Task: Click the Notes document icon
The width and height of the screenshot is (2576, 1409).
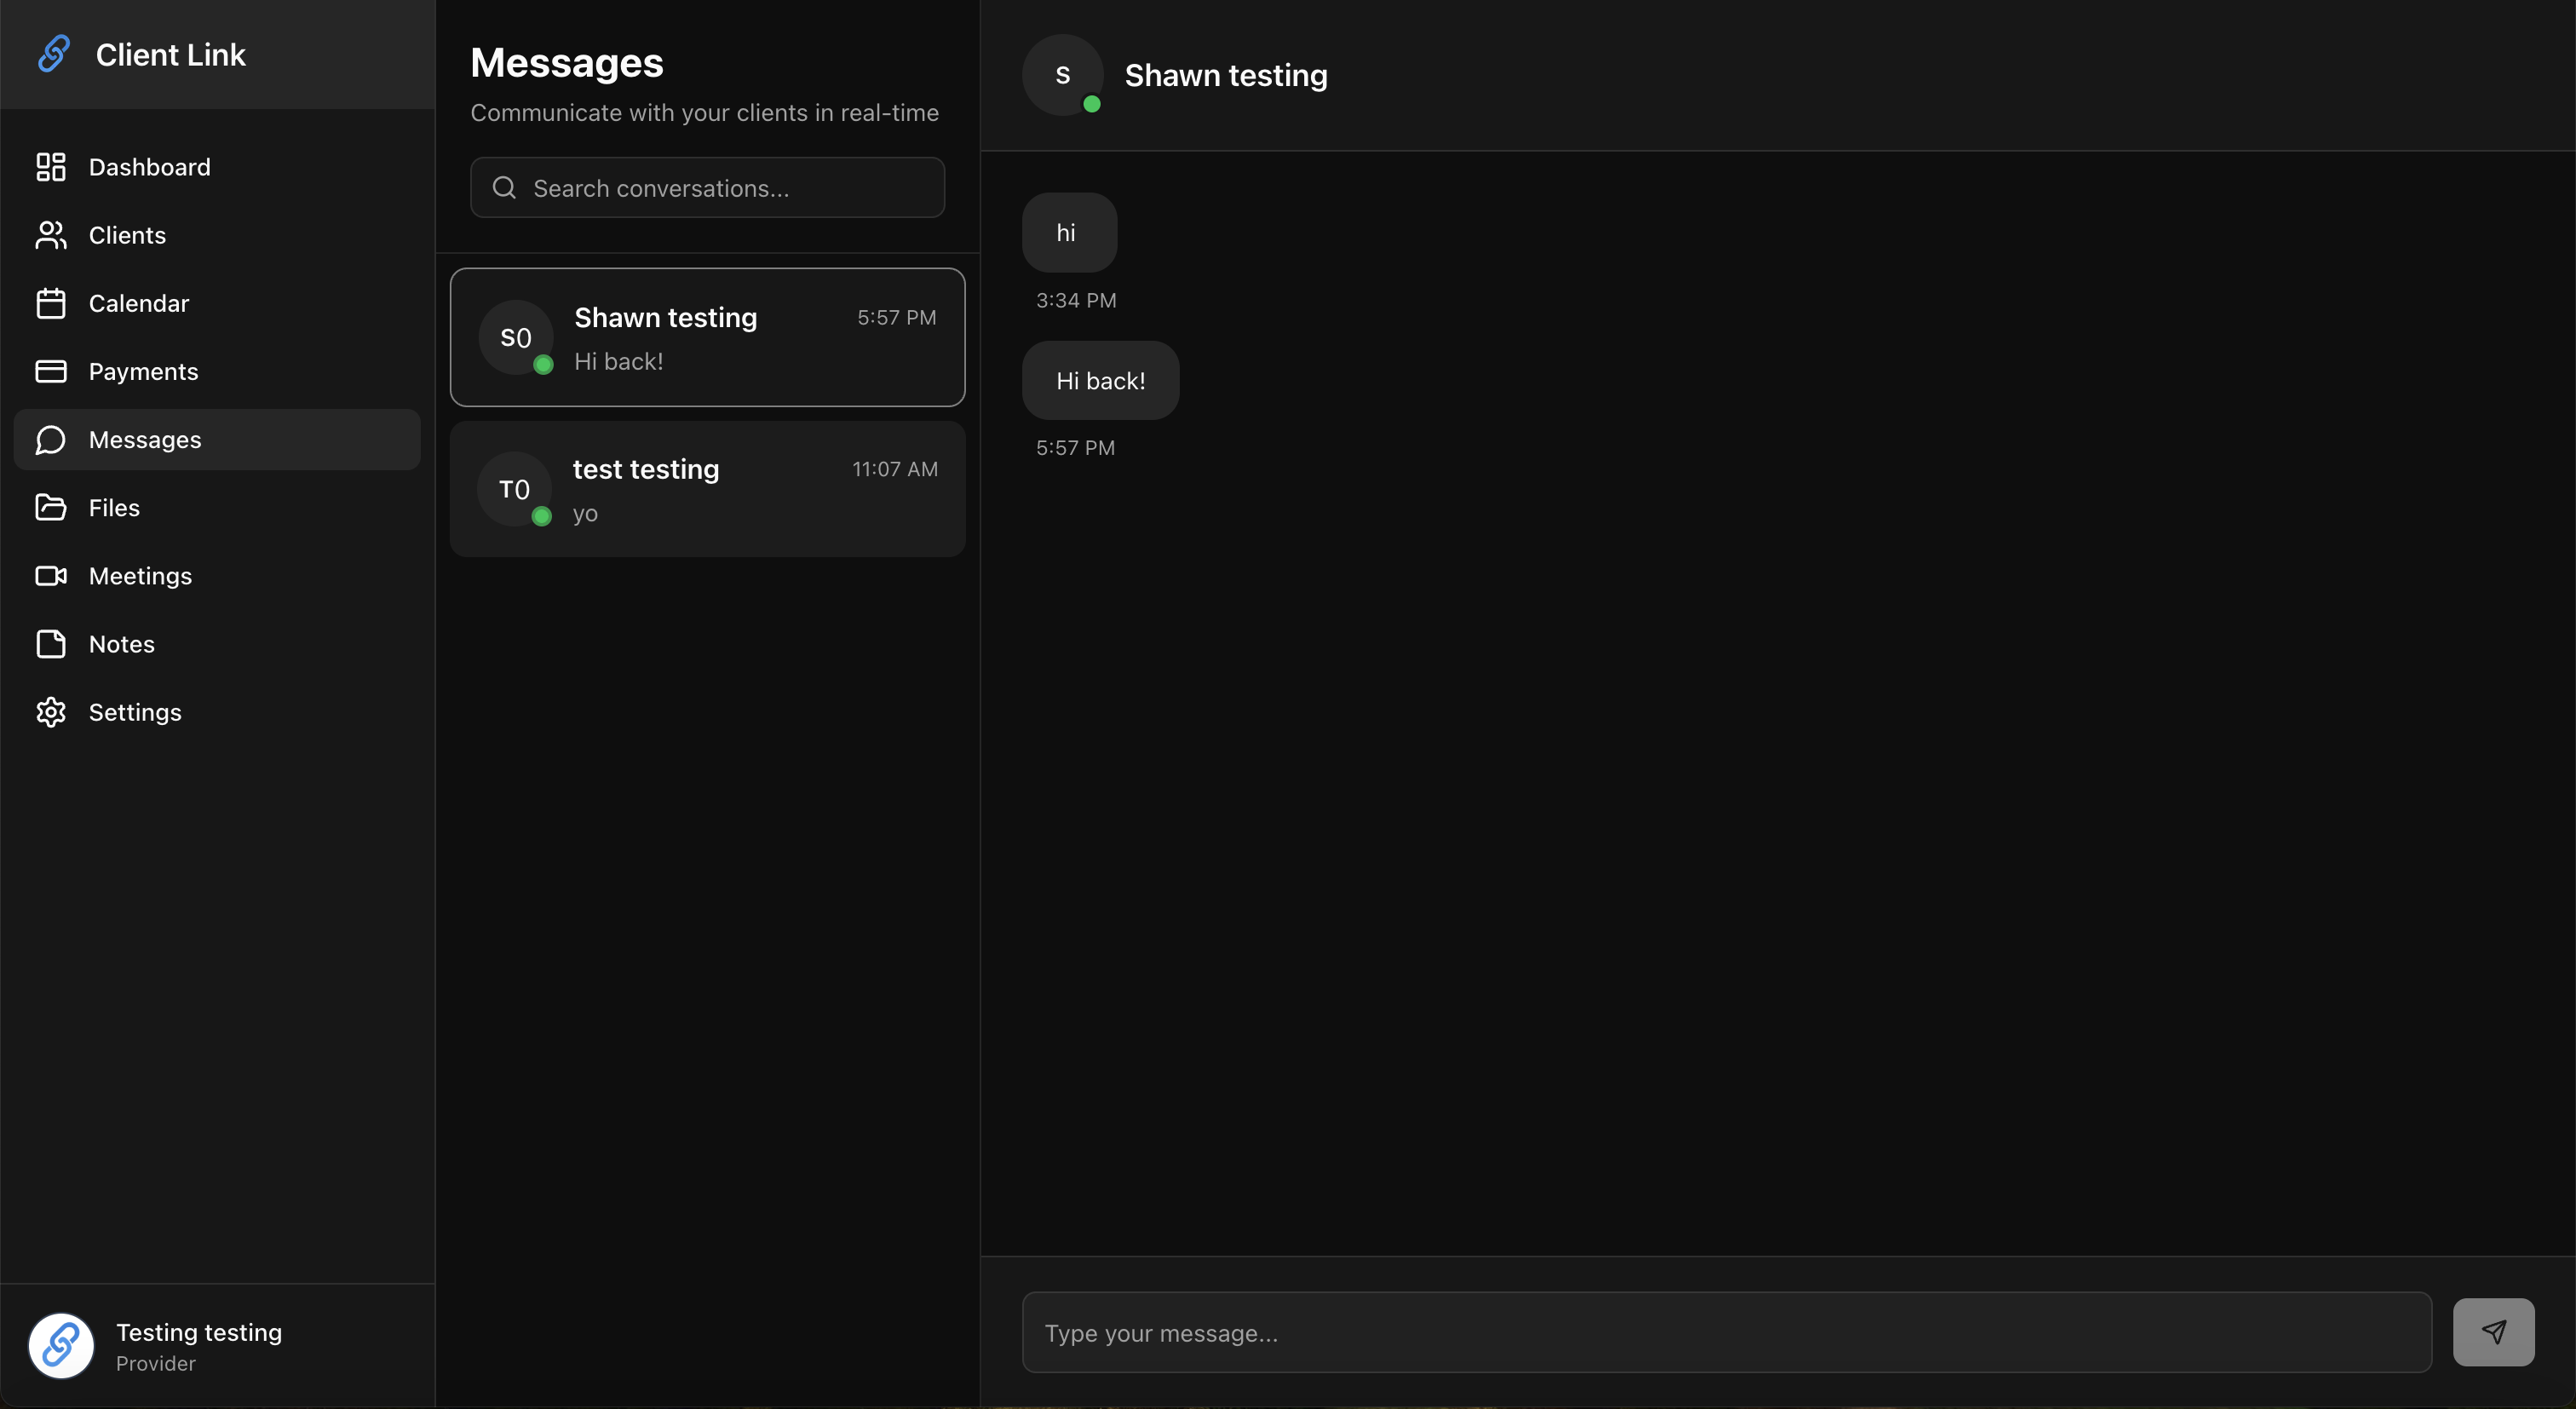Action: (50, 644)
